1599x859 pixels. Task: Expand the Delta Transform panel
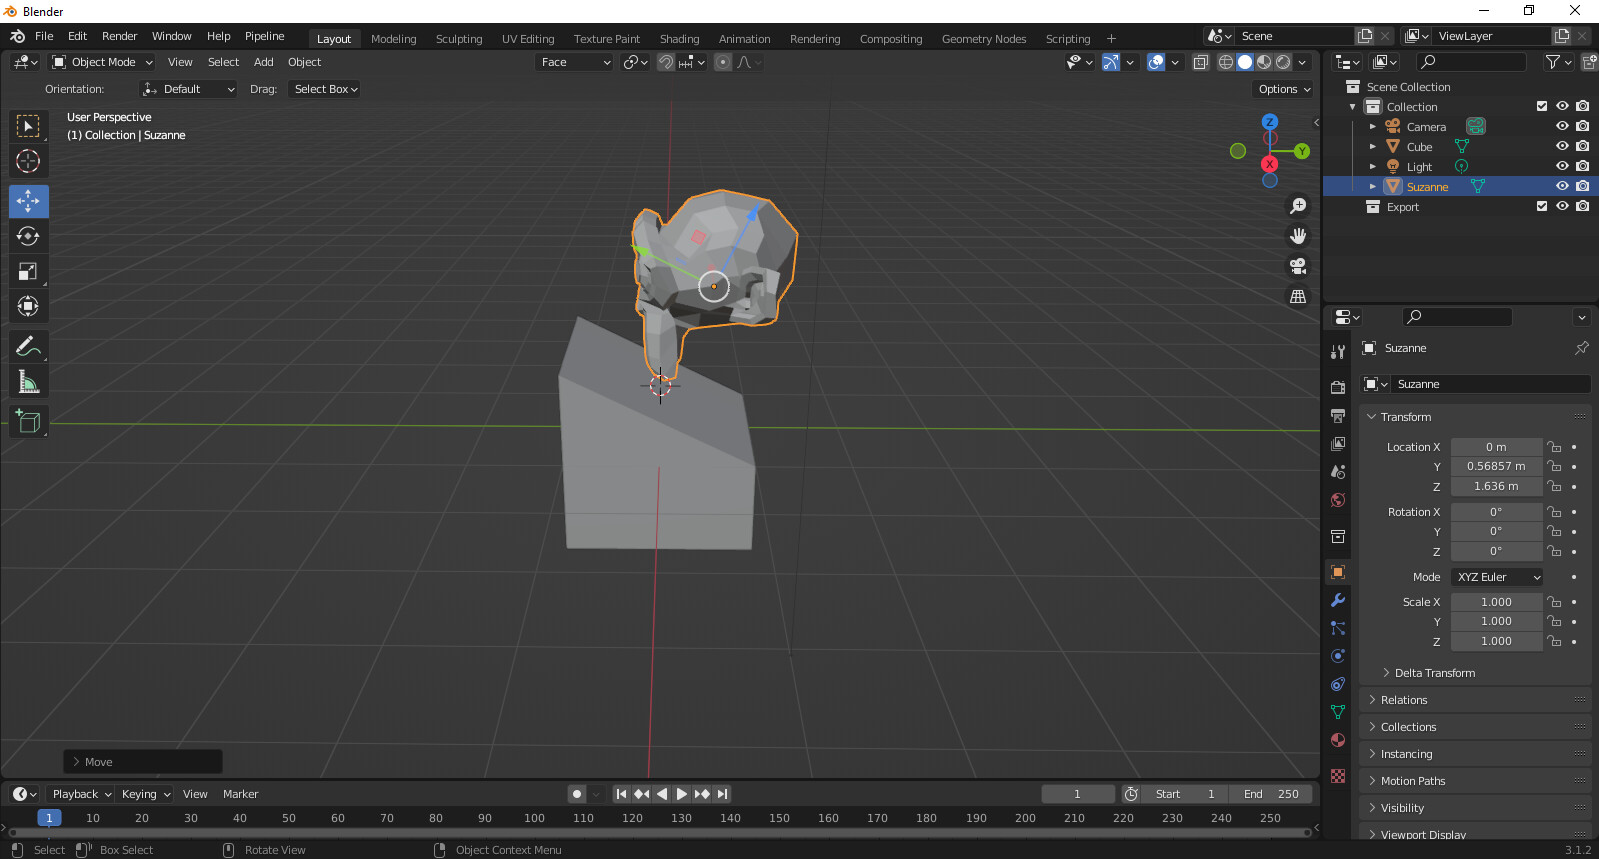[x=1434, y=673]
